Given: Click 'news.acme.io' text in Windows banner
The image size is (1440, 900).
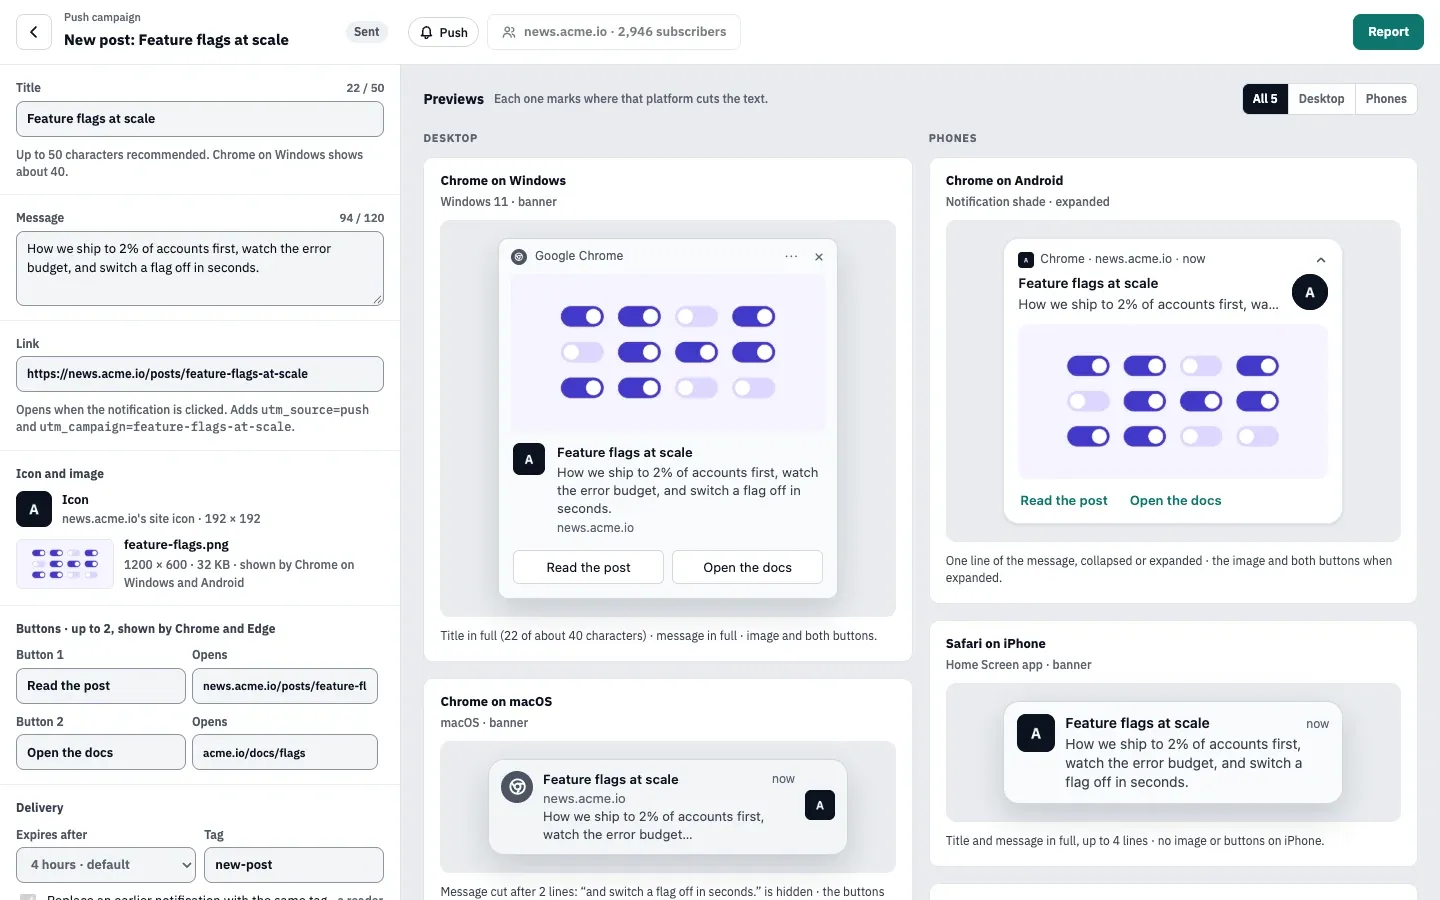Looking at the screenshot, I should pos(595,528).
